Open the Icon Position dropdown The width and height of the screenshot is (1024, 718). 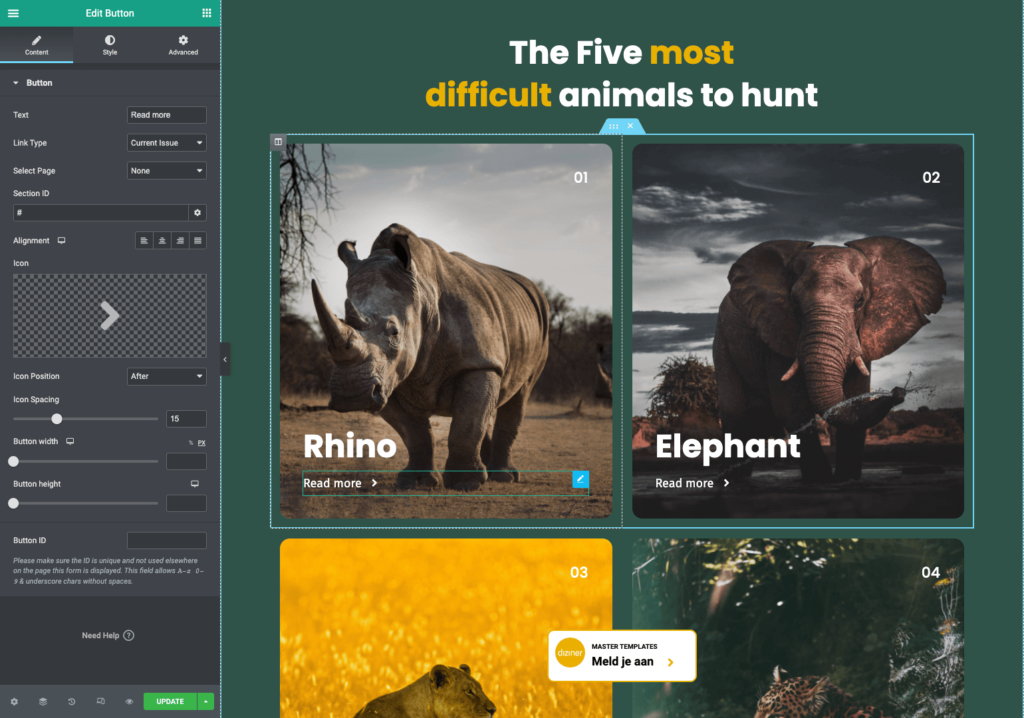pyautogui.click(x=166, y=376)
